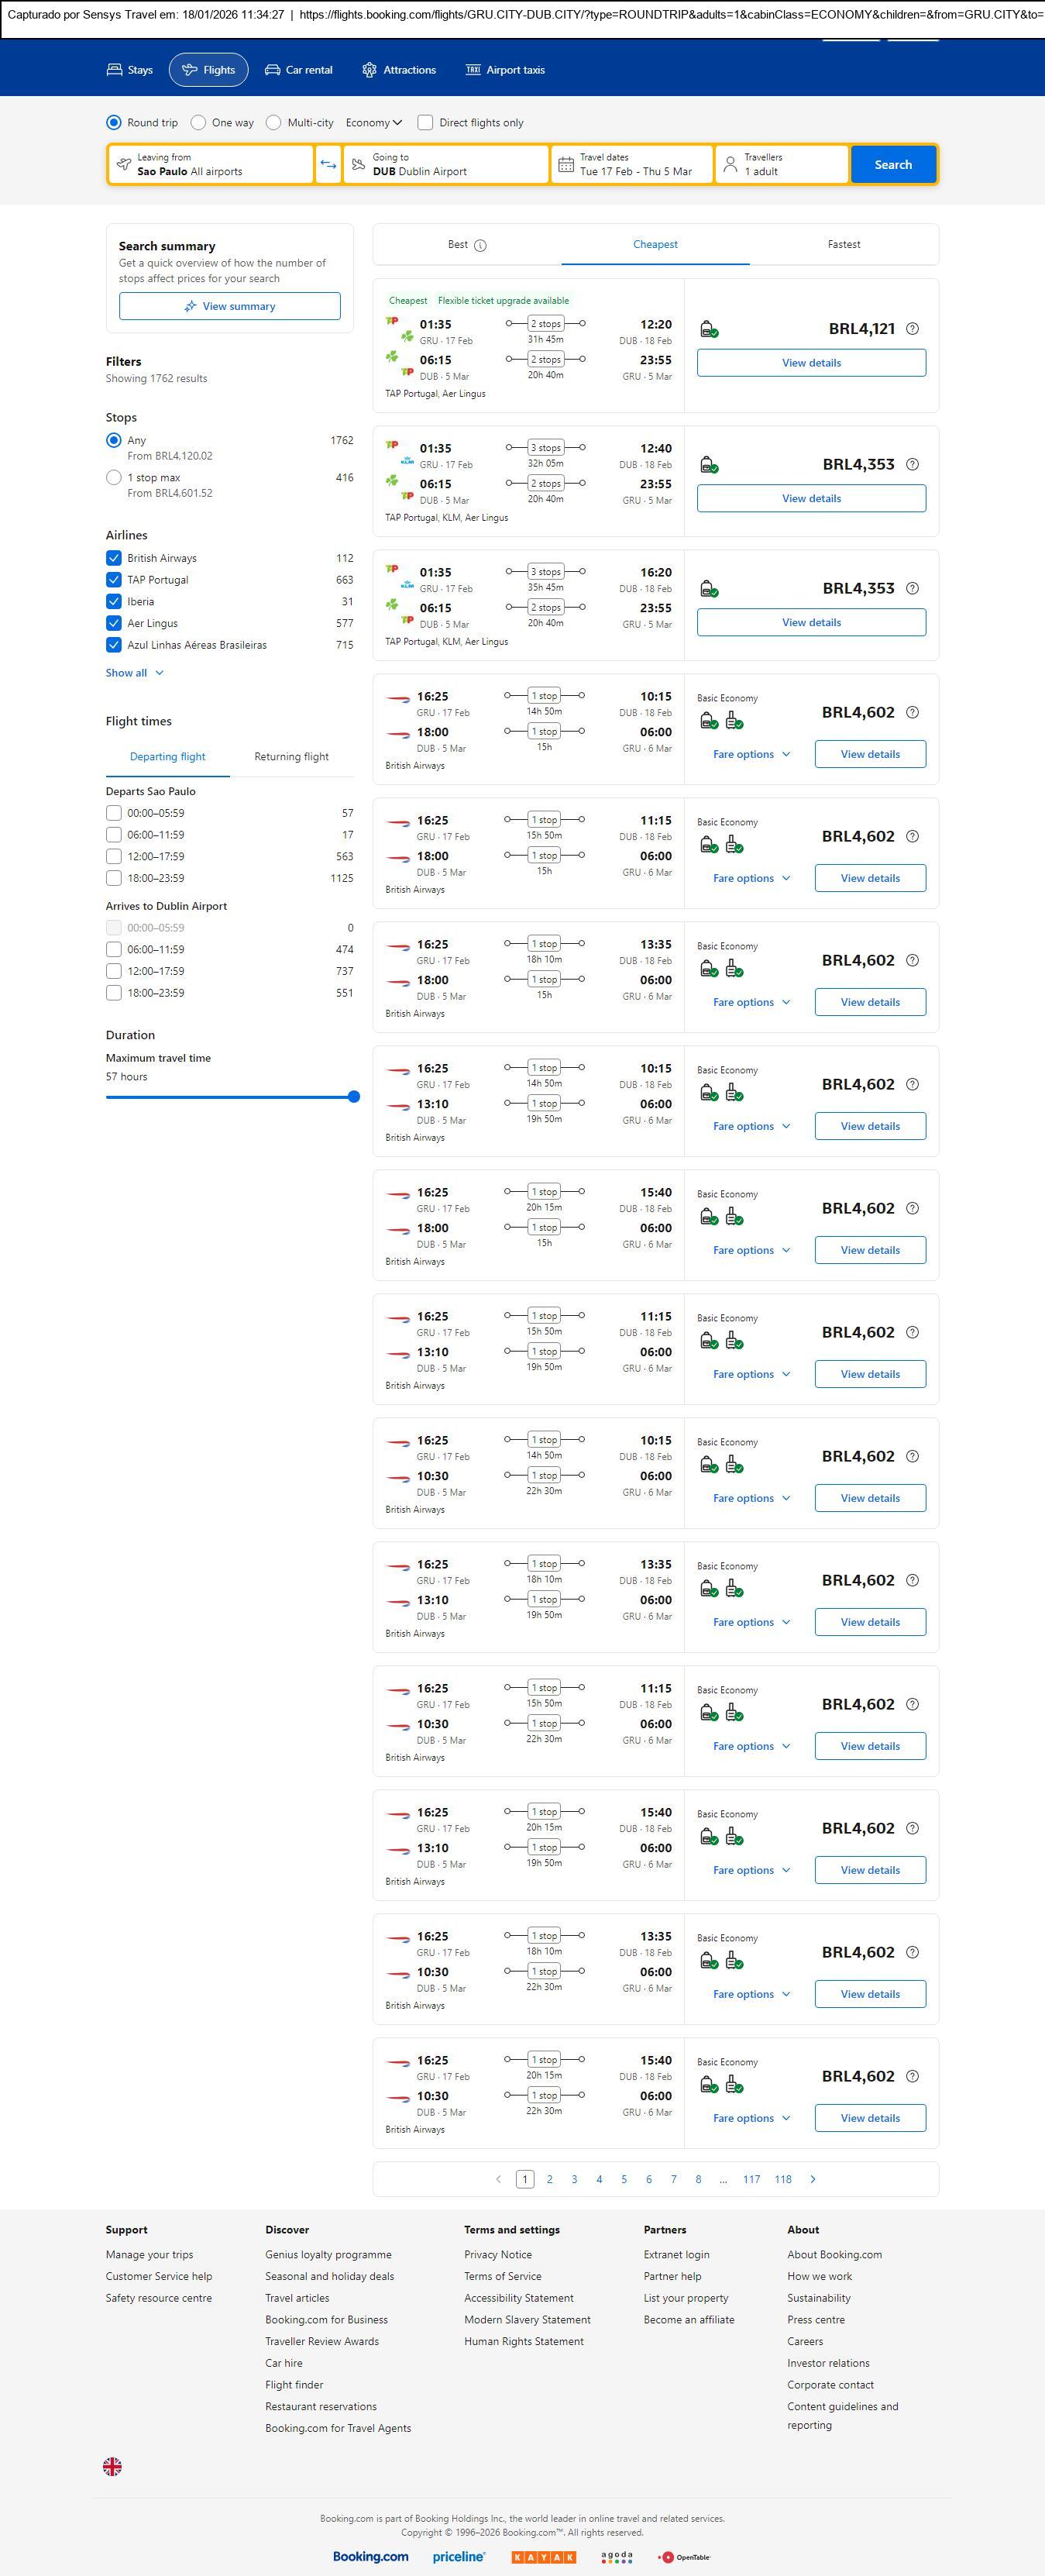
Task: Click the help icon beside BRL4,121 price
Action: click(911, 329)
